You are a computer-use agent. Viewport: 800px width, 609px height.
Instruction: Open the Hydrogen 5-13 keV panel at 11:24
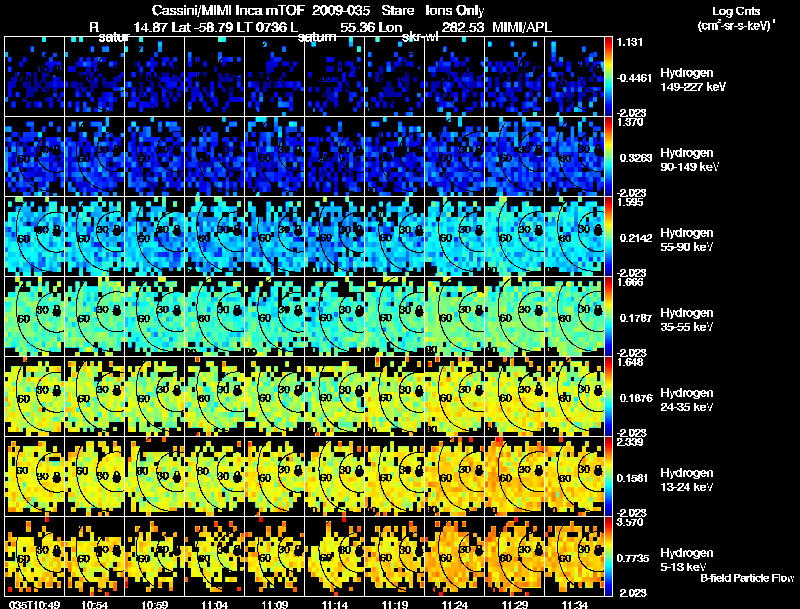click(x=455, y=556)
